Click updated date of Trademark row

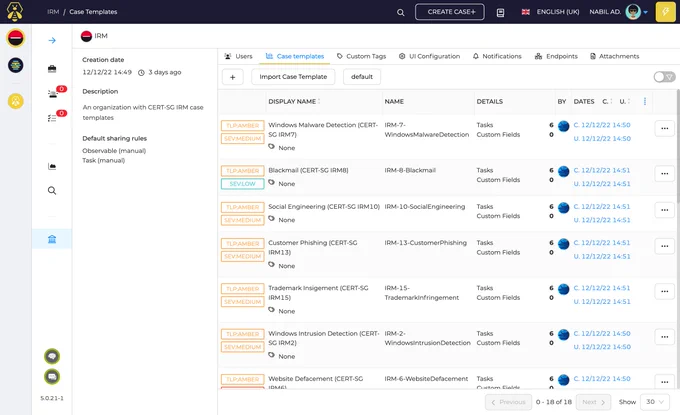pos(602,301)
